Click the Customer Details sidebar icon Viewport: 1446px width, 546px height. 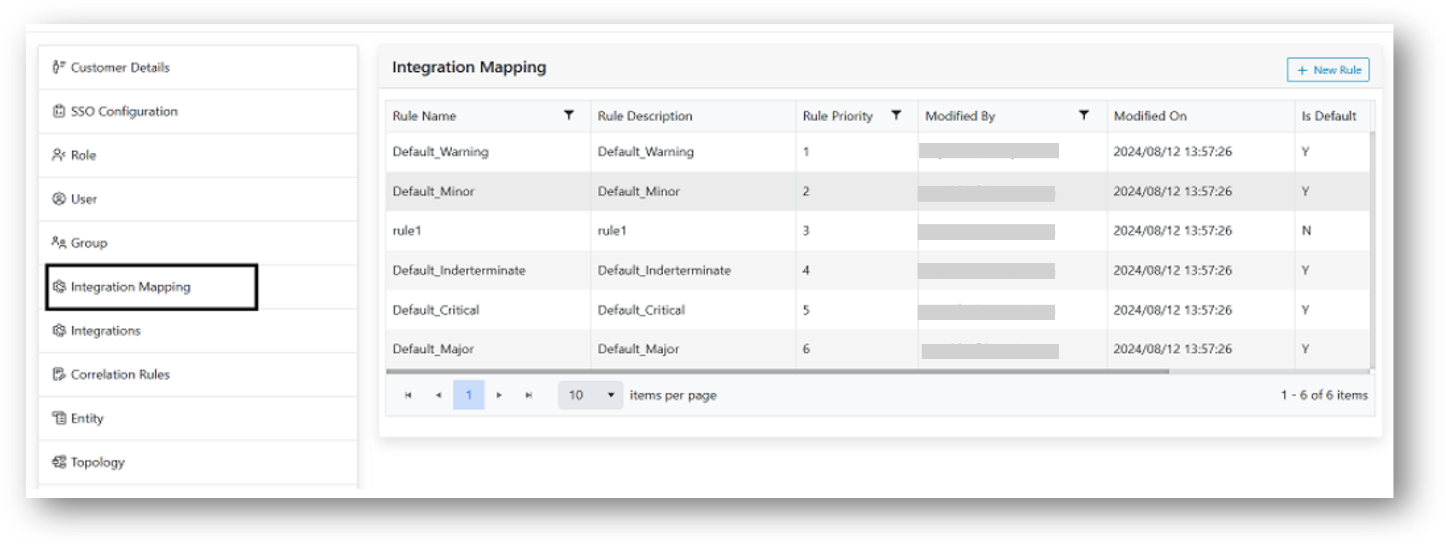(x=58, y=68)
